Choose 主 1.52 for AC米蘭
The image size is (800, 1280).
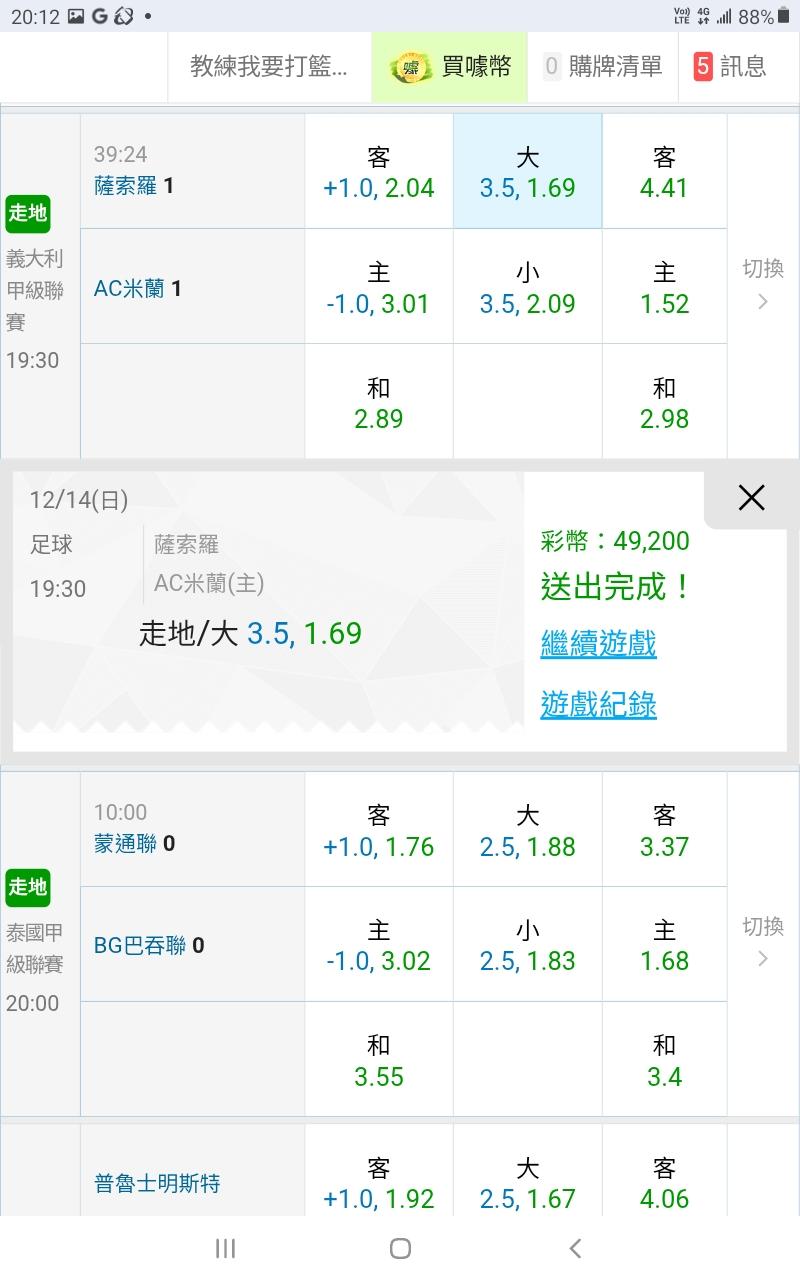coord(664,288)
